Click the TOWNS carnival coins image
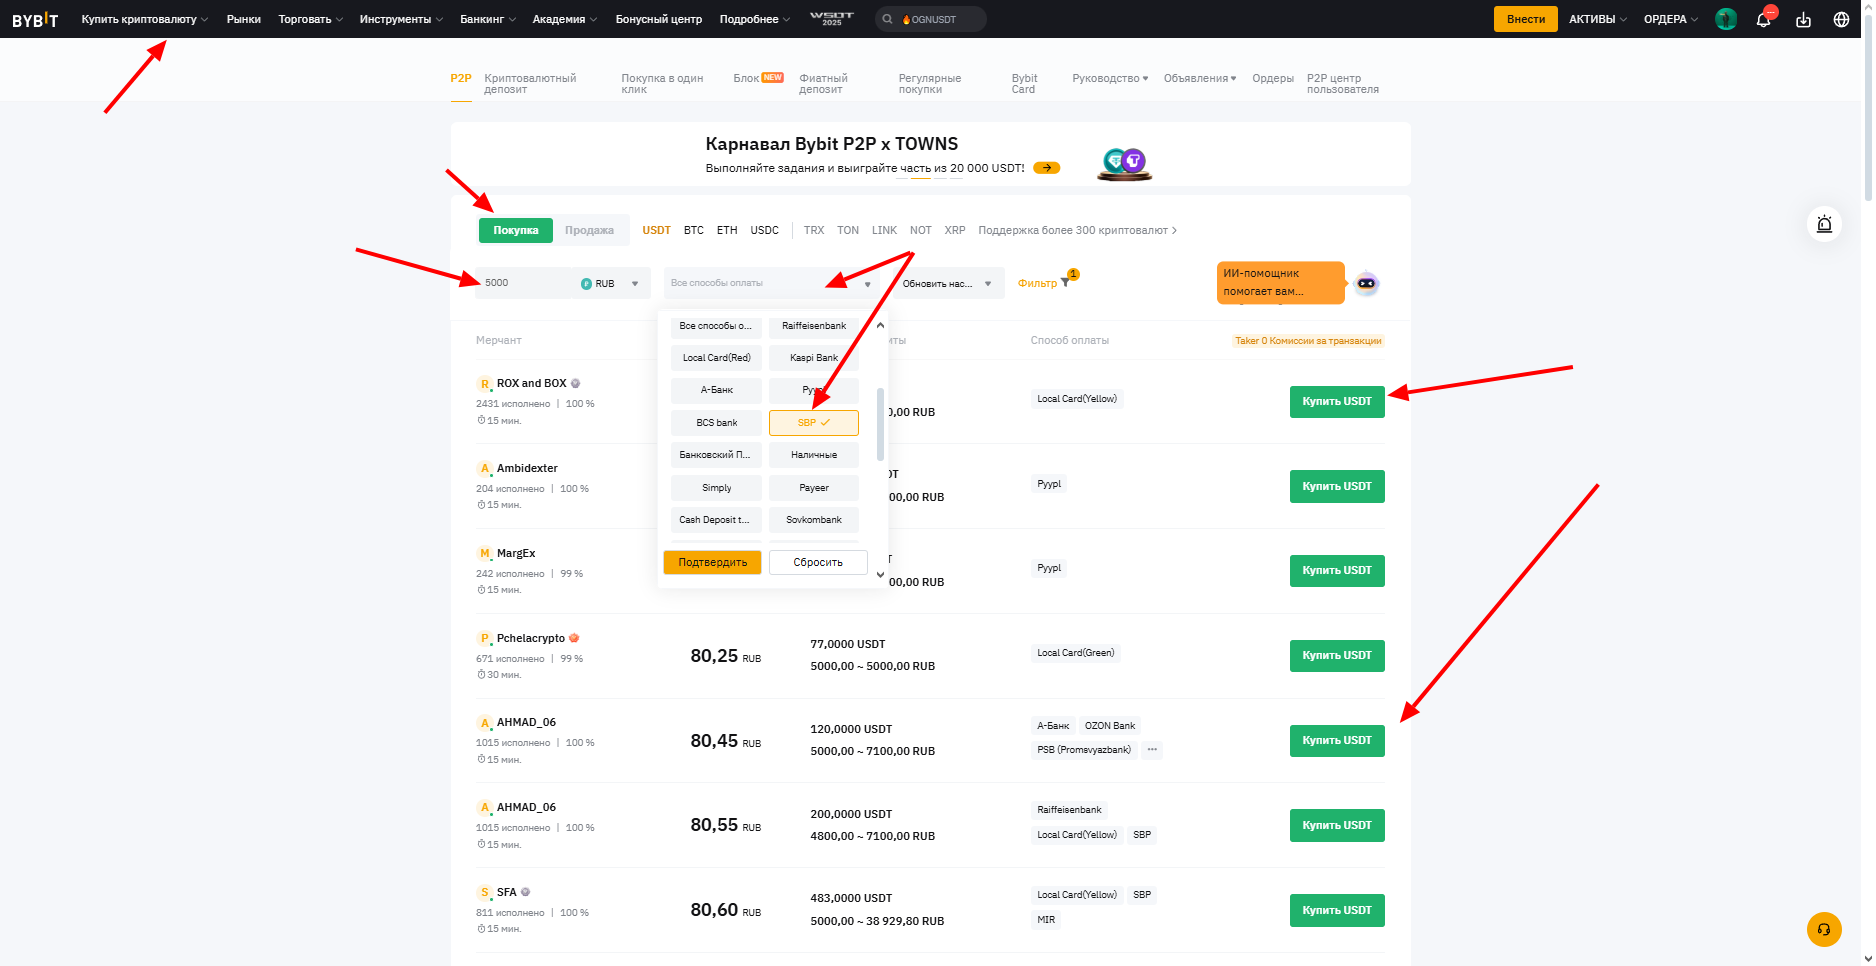This screenshot has width=1876, height=966. (x=1124, y=163)
